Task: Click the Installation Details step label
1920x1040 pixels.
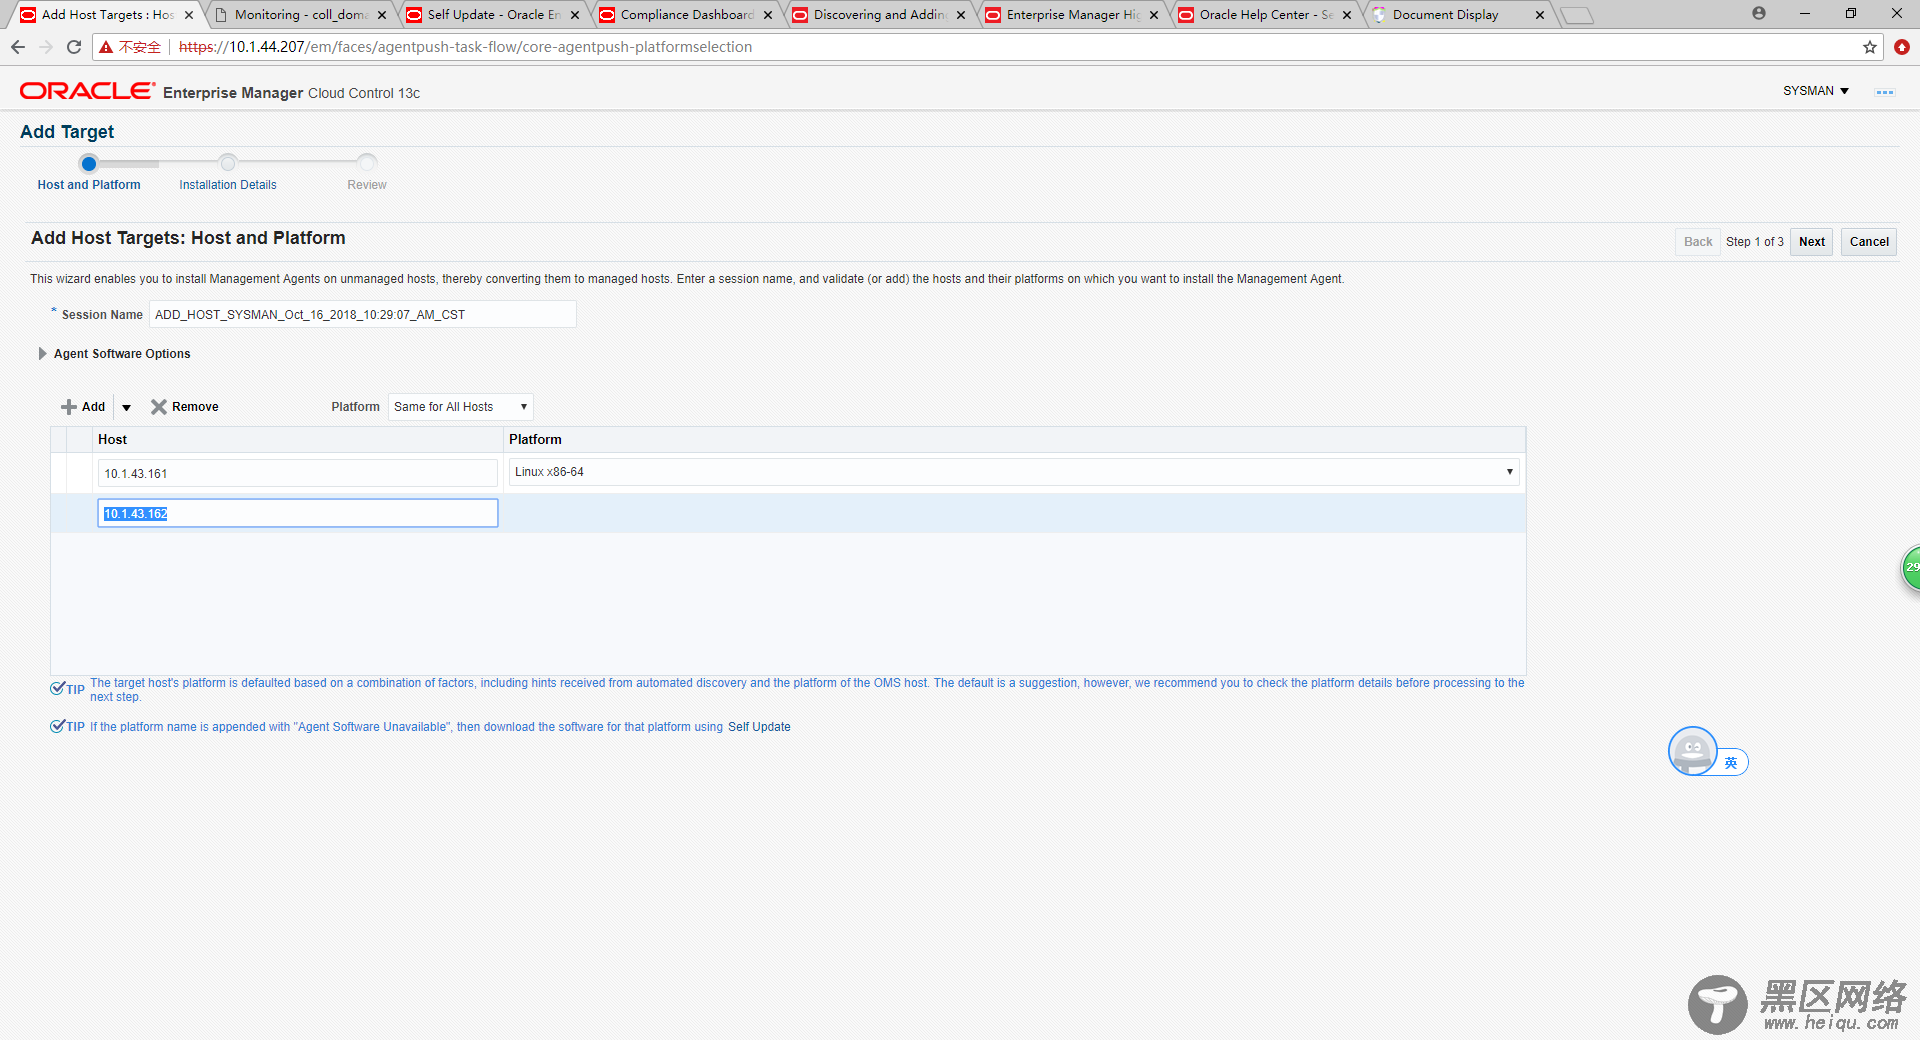Action: [228, 185]
